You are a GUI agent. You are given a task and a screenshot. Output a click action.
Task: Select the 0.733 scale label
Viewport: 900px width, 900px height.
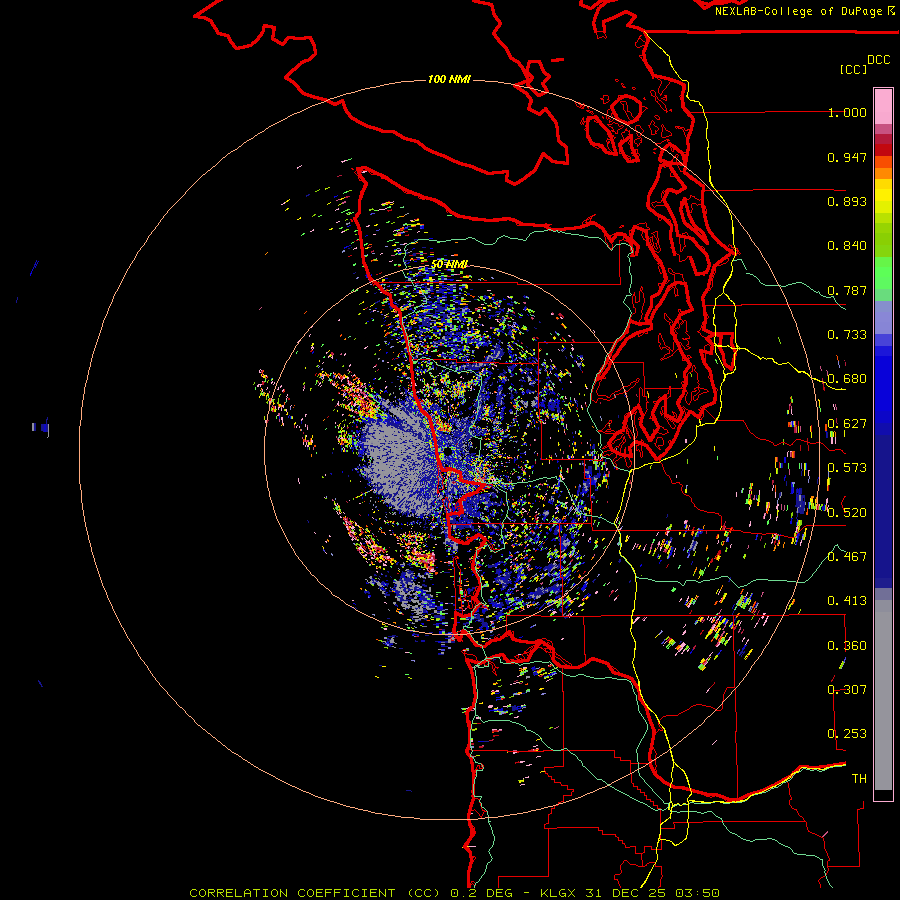coord(847,335)
